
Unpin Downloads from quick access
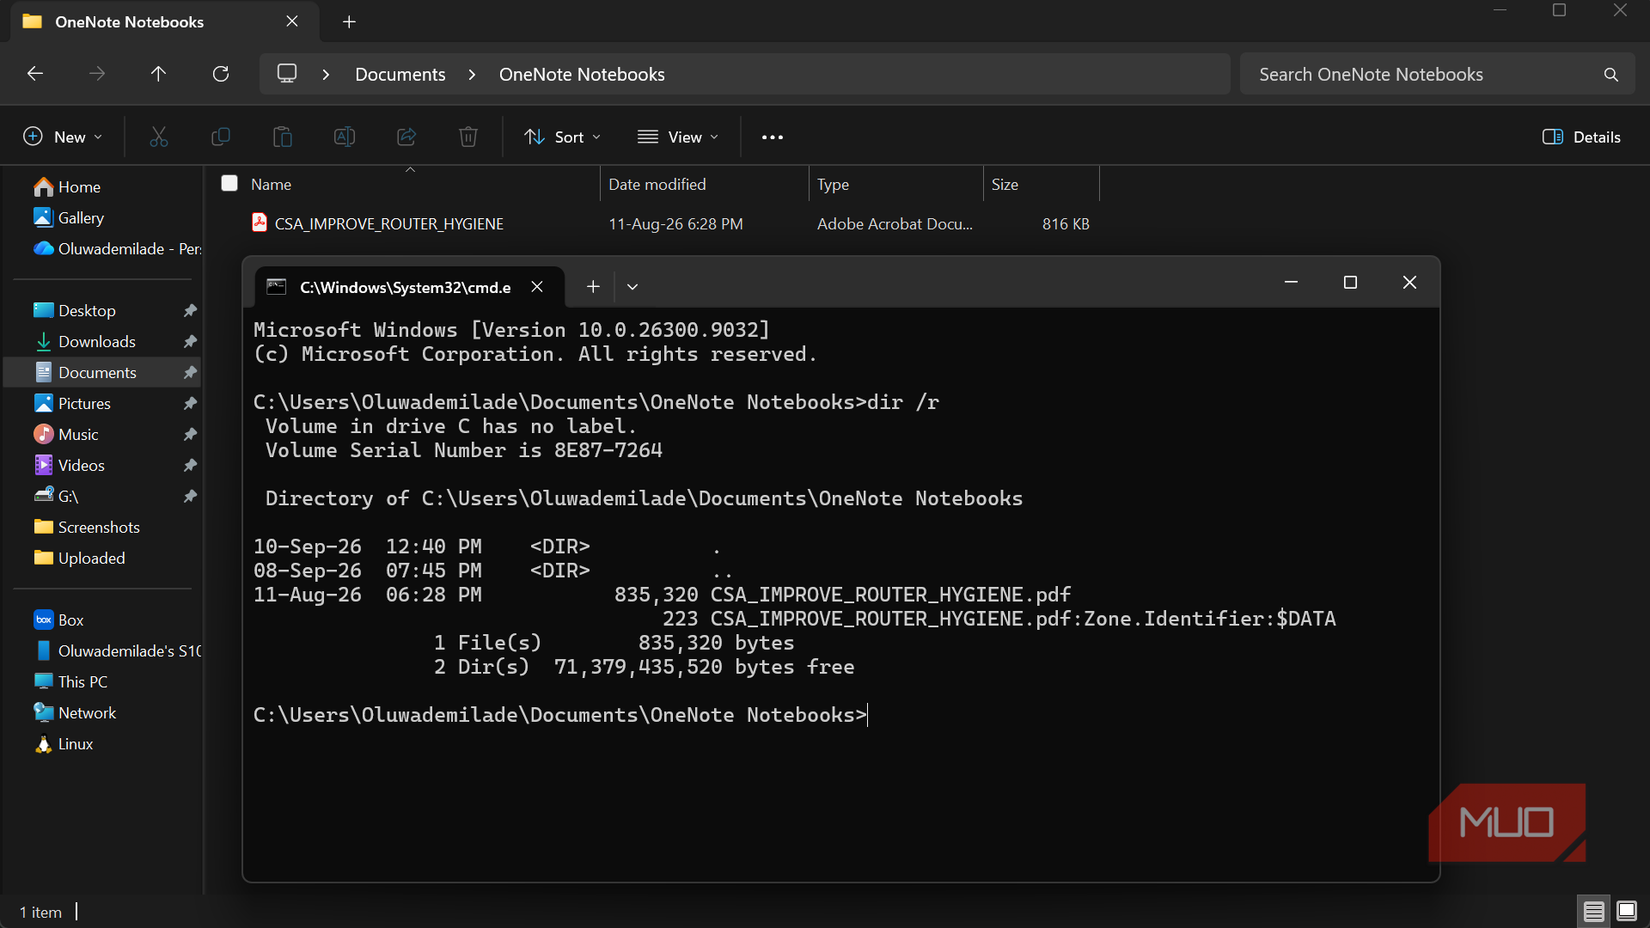[x=190, y=342]
